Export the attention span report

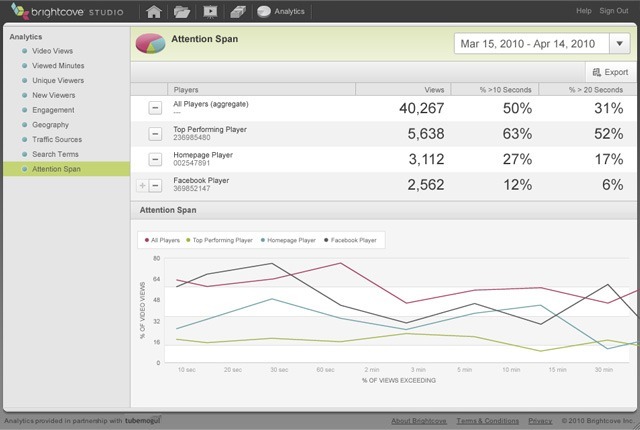611,72
